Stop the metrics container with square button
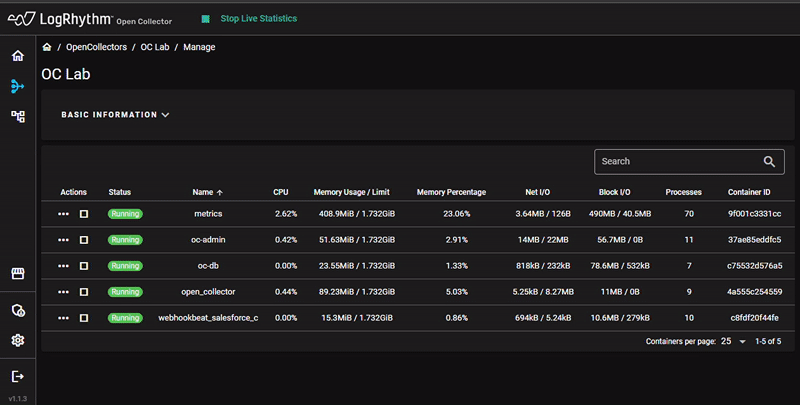 coord(84,214)
